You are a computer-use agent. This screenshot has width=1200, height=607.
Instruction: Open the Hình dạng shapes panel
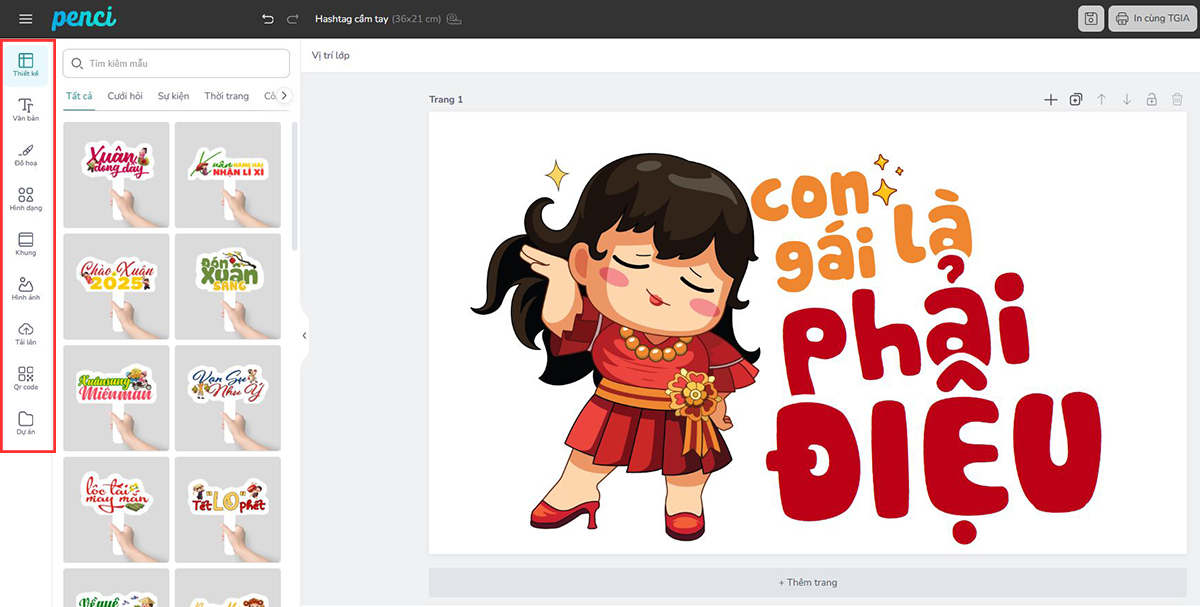click(26, 199)
